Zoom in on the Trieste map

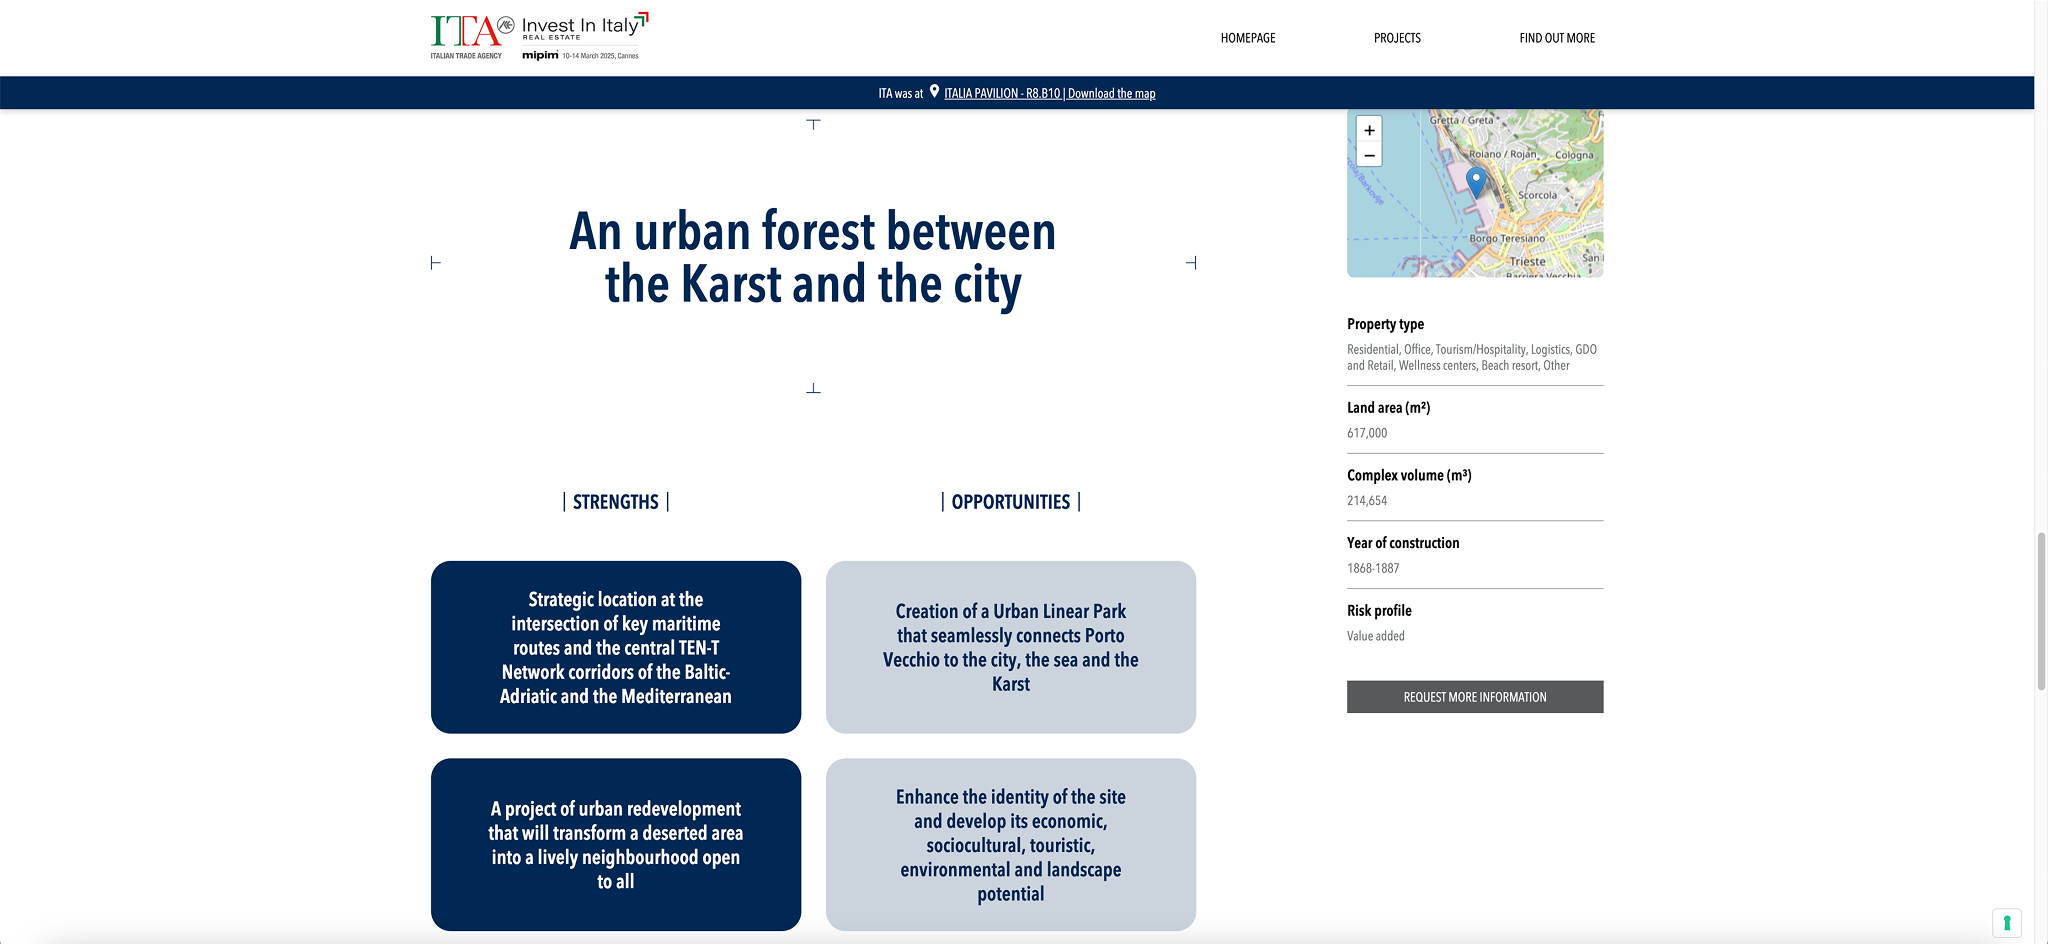[1369, 130]
